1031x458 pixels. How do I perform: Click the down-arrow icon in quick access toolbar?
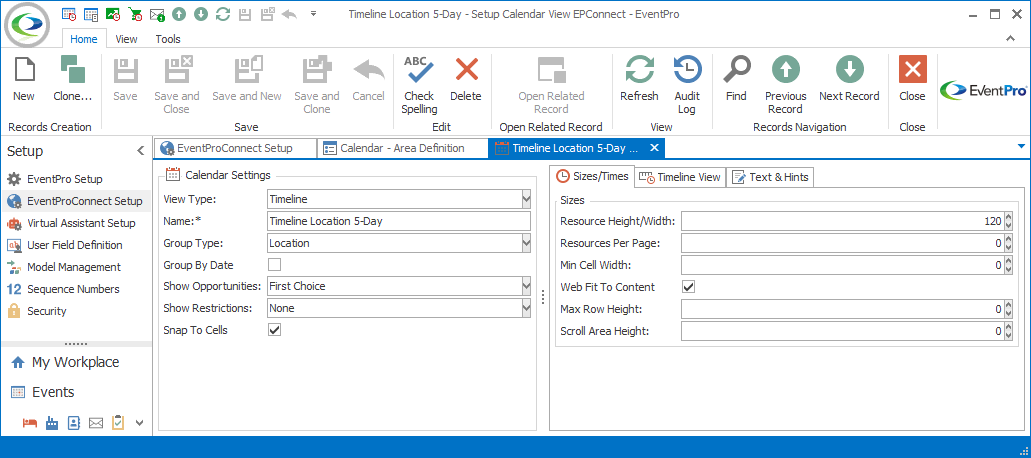[x=201, y=14]
